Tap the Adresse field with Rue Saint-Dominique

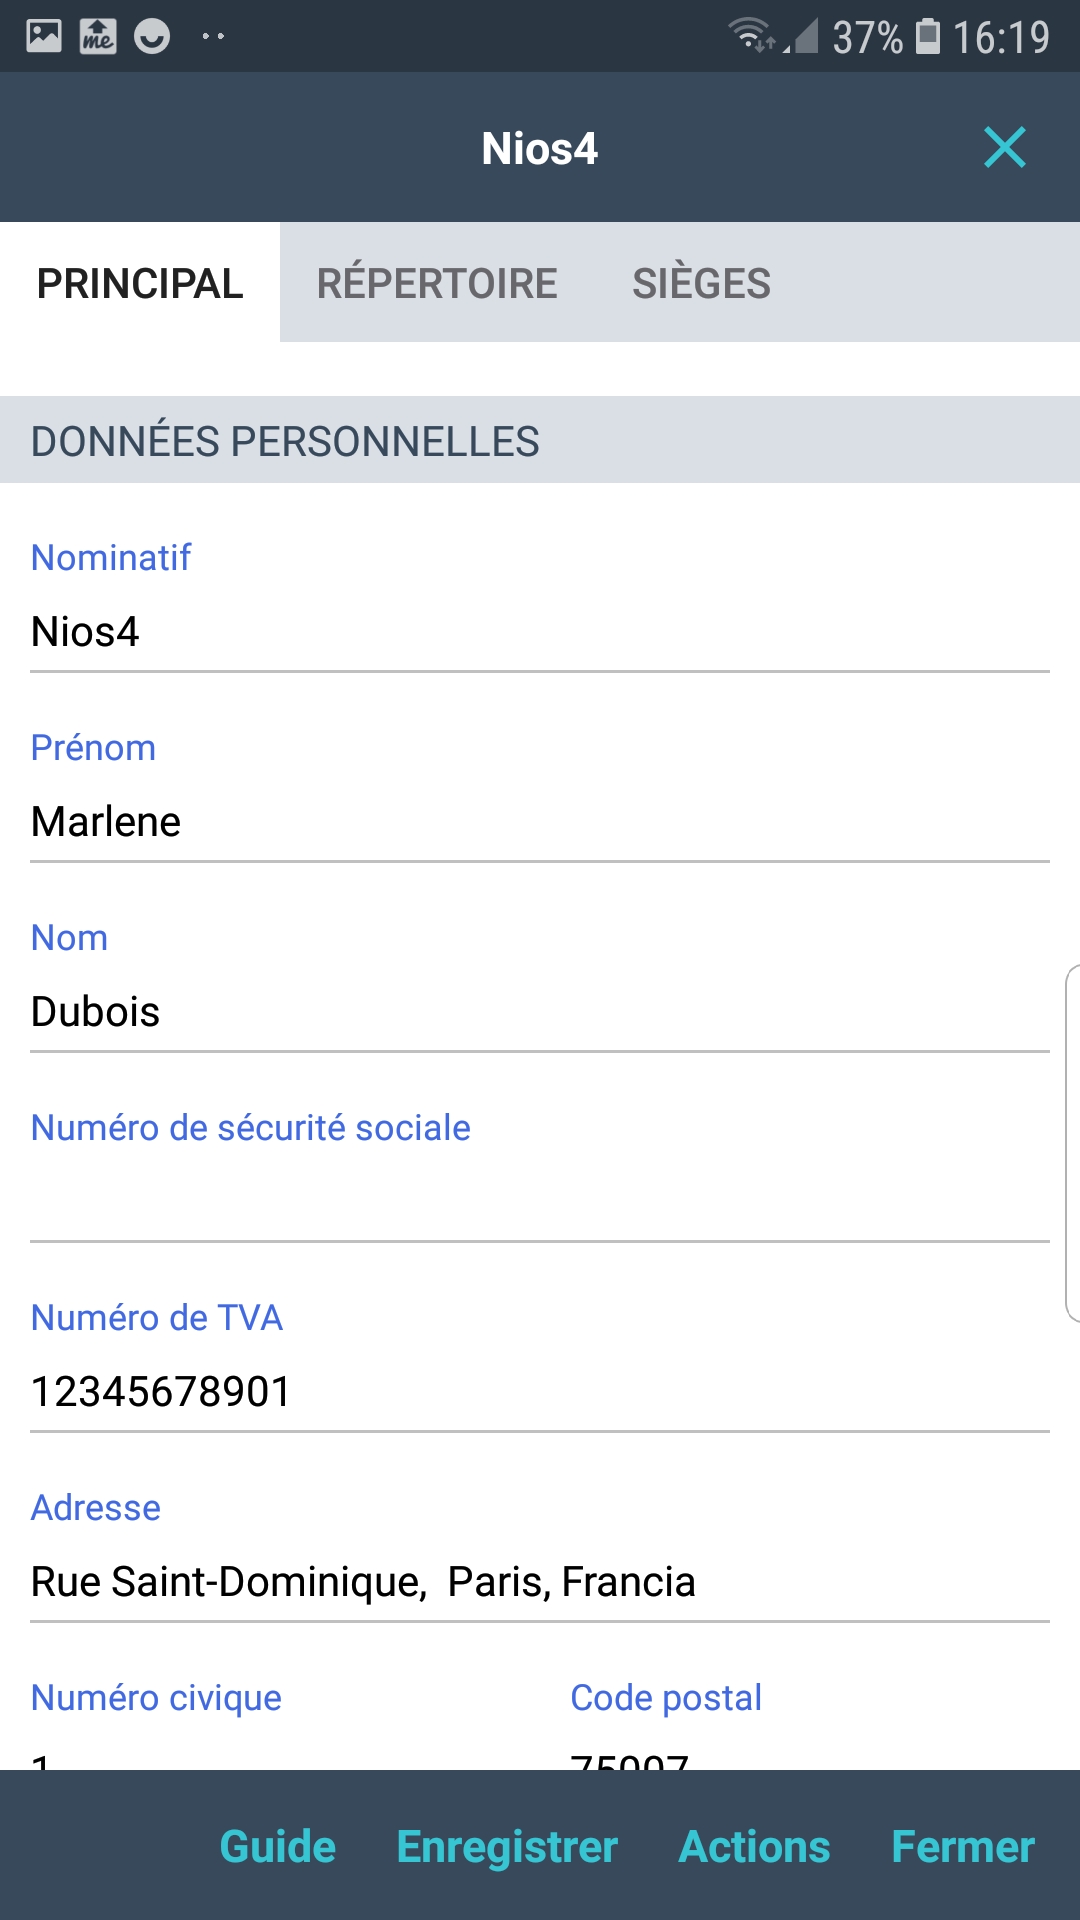tap(540, 1582)
